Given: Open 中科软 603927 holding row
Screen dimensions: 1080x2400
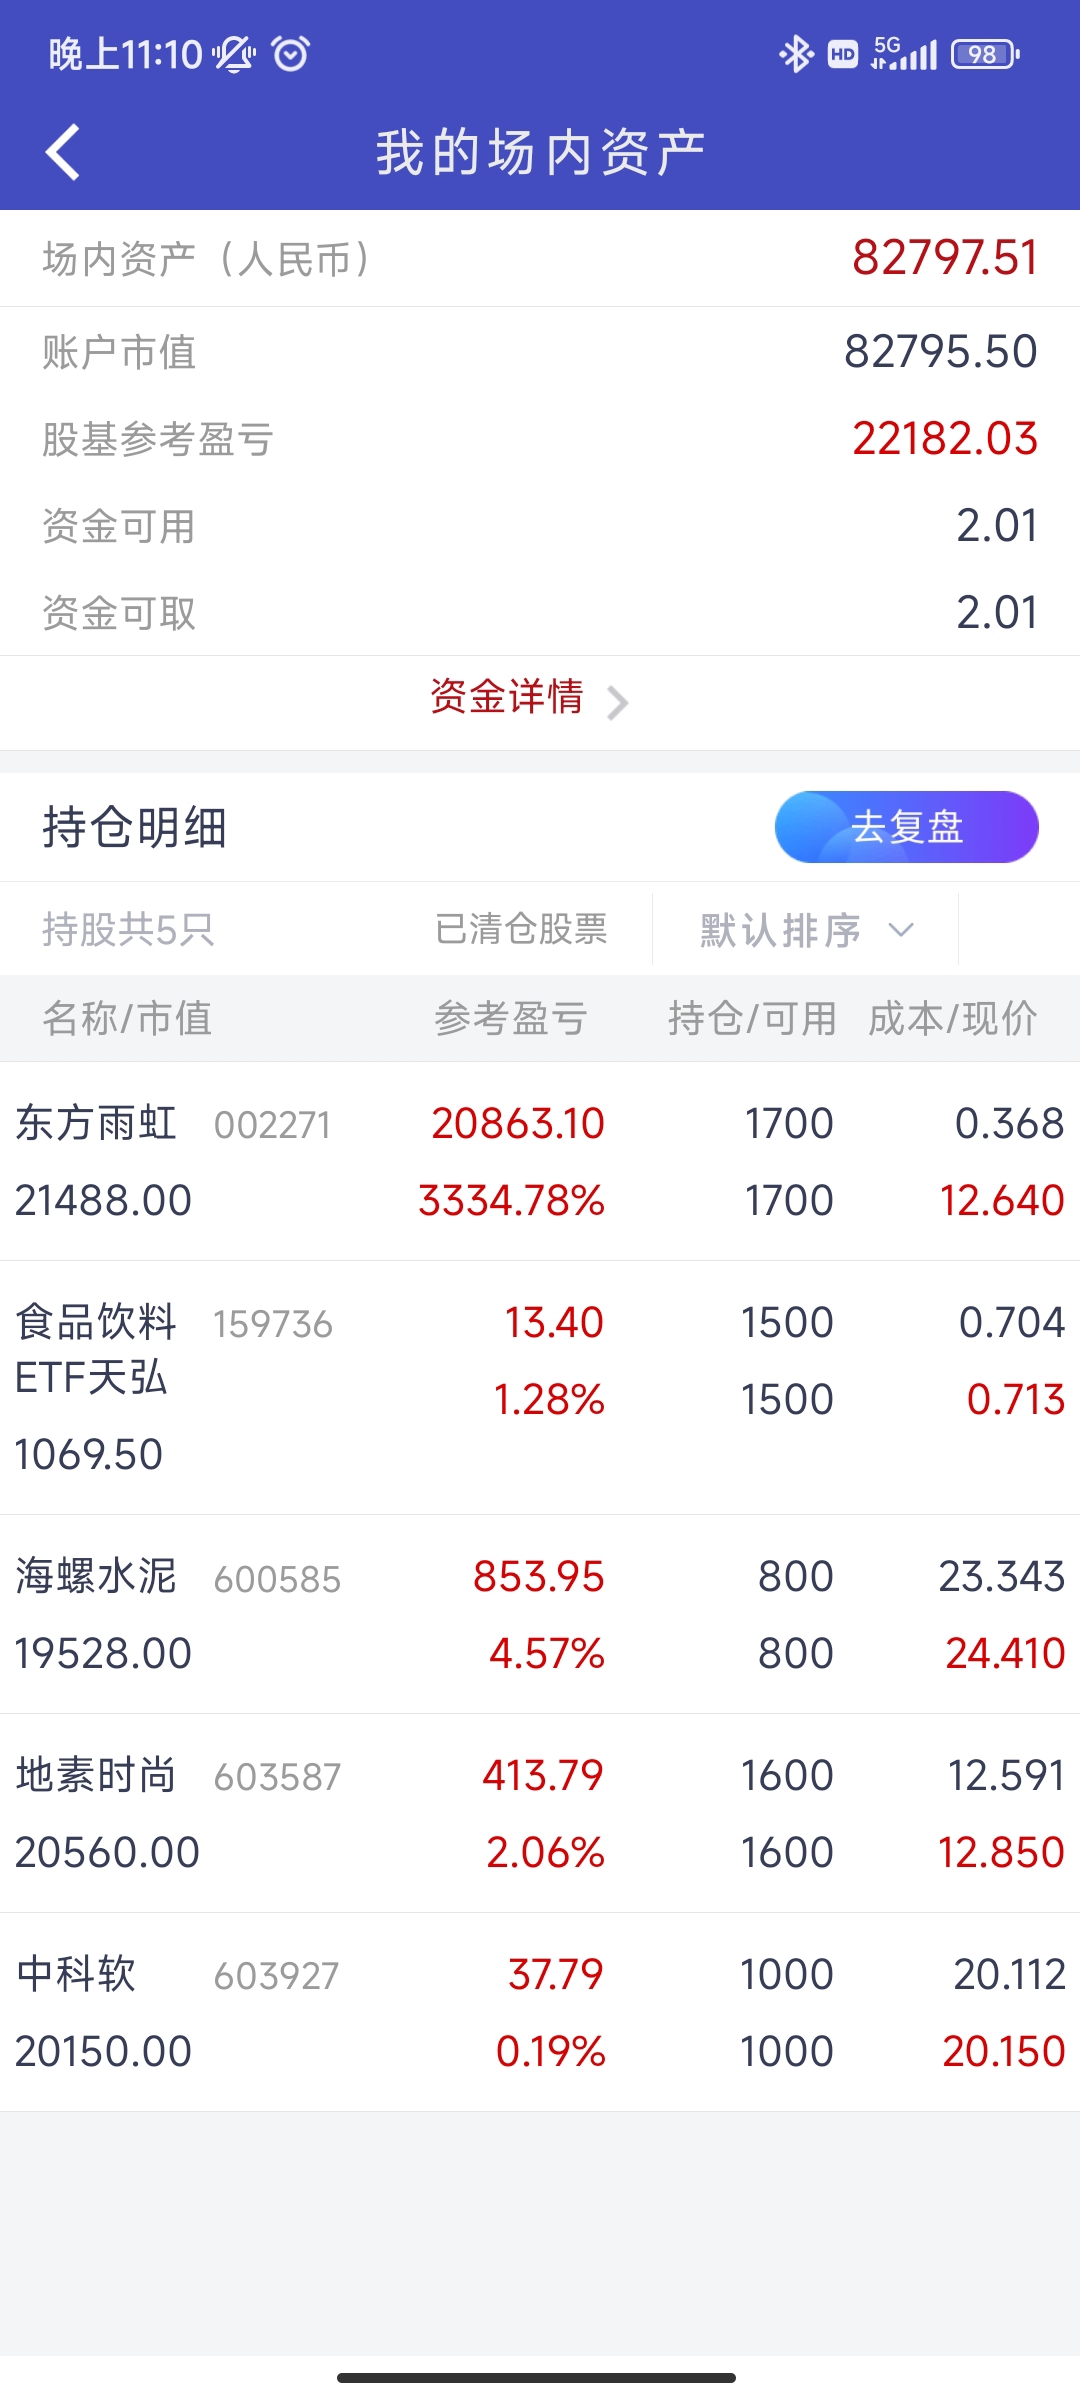Looking at the screenshot, I should point(540,2012).
